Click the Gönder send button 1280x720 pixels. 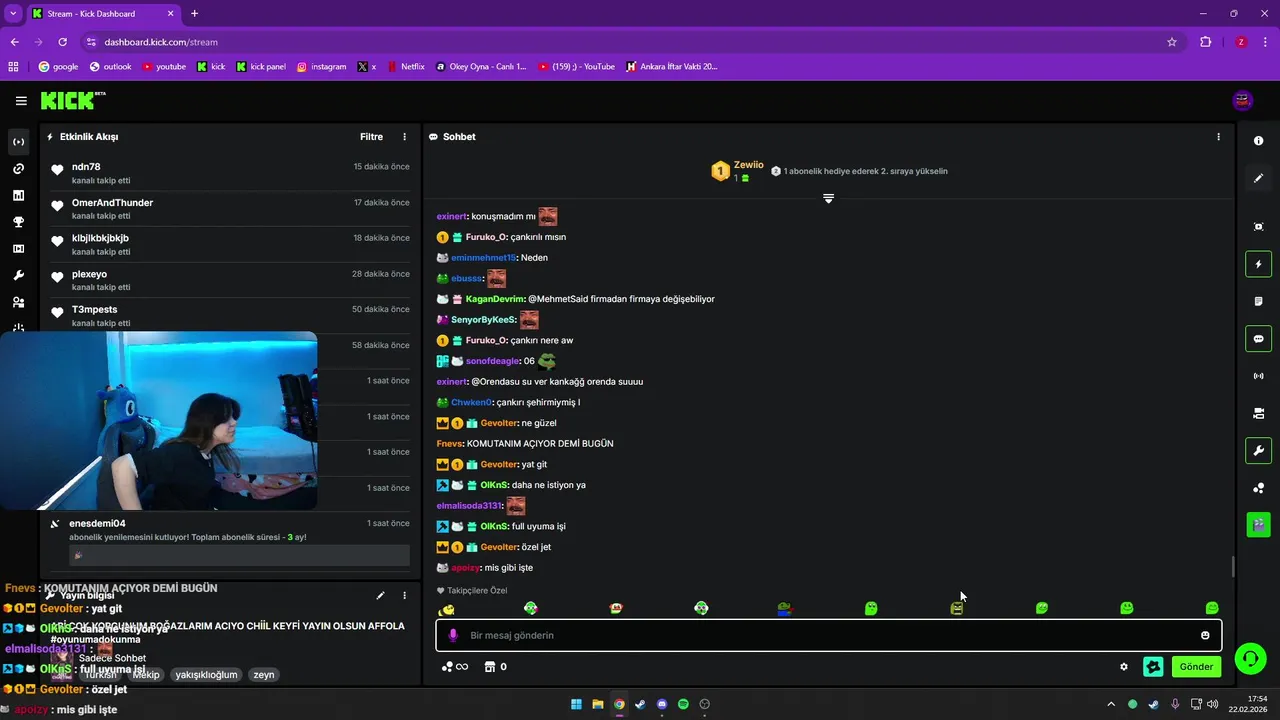click(x=1196, y=666)
